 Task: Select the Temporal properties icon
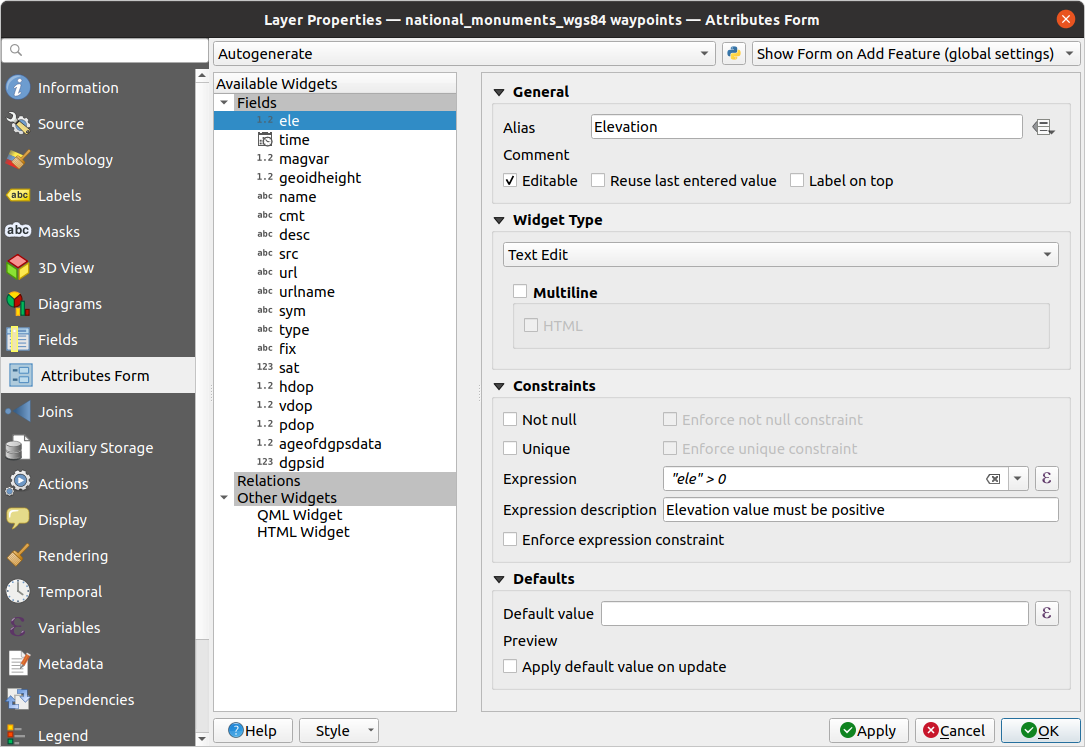[x=21, y=591]
